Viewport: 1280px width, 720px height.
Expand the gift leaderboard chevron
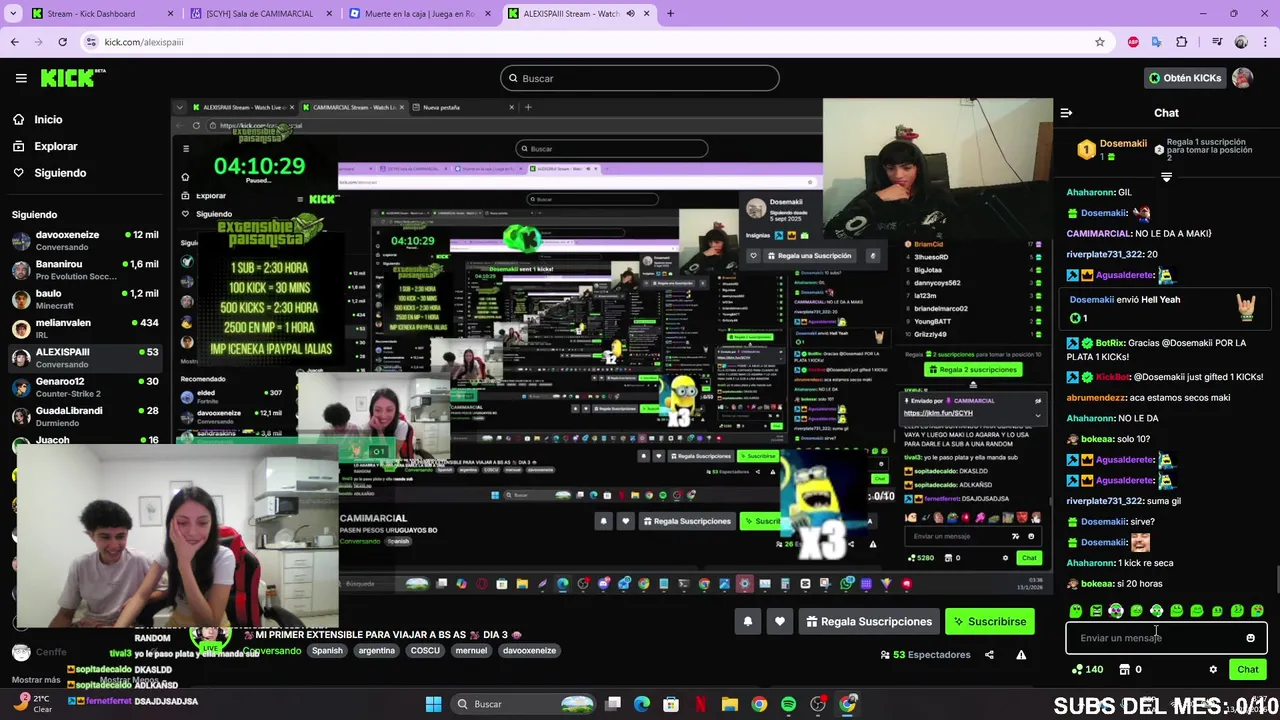[1166, 177]
